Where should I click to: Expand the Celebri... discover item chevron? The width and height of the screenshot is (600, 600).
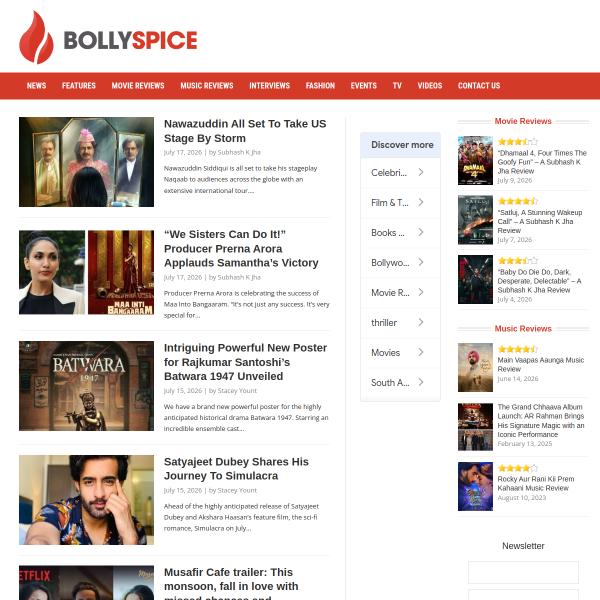421,172
